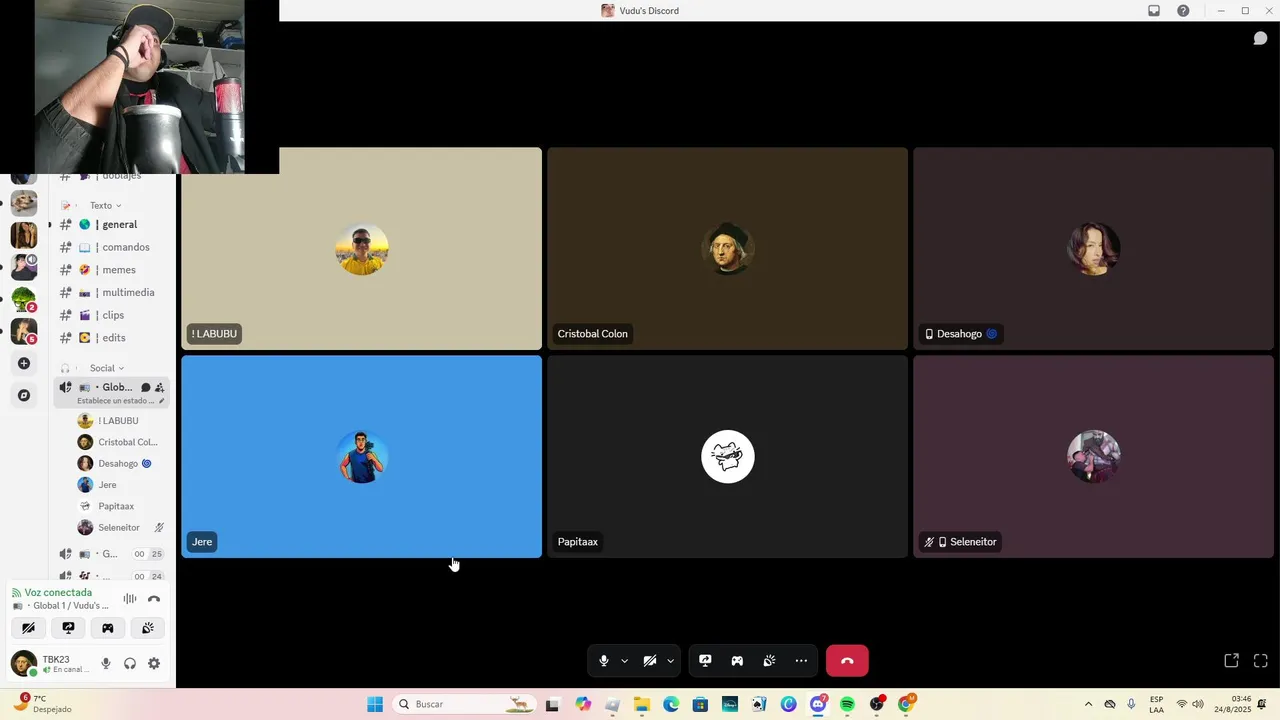Open the comandos channel
The height and width of the screenshot is (720, 1280).
coord(112,247)
